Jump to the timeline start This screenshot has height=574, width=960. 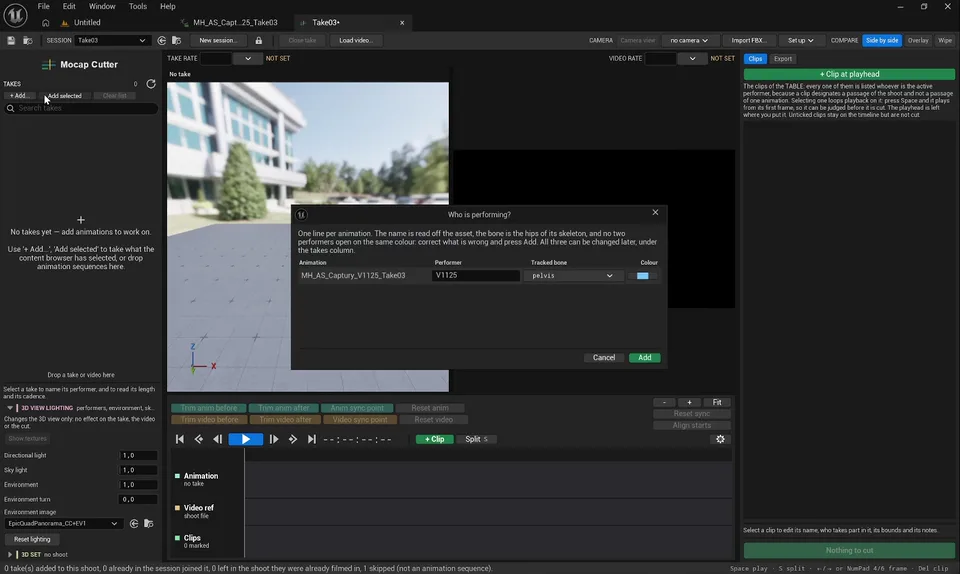[180, 439]
